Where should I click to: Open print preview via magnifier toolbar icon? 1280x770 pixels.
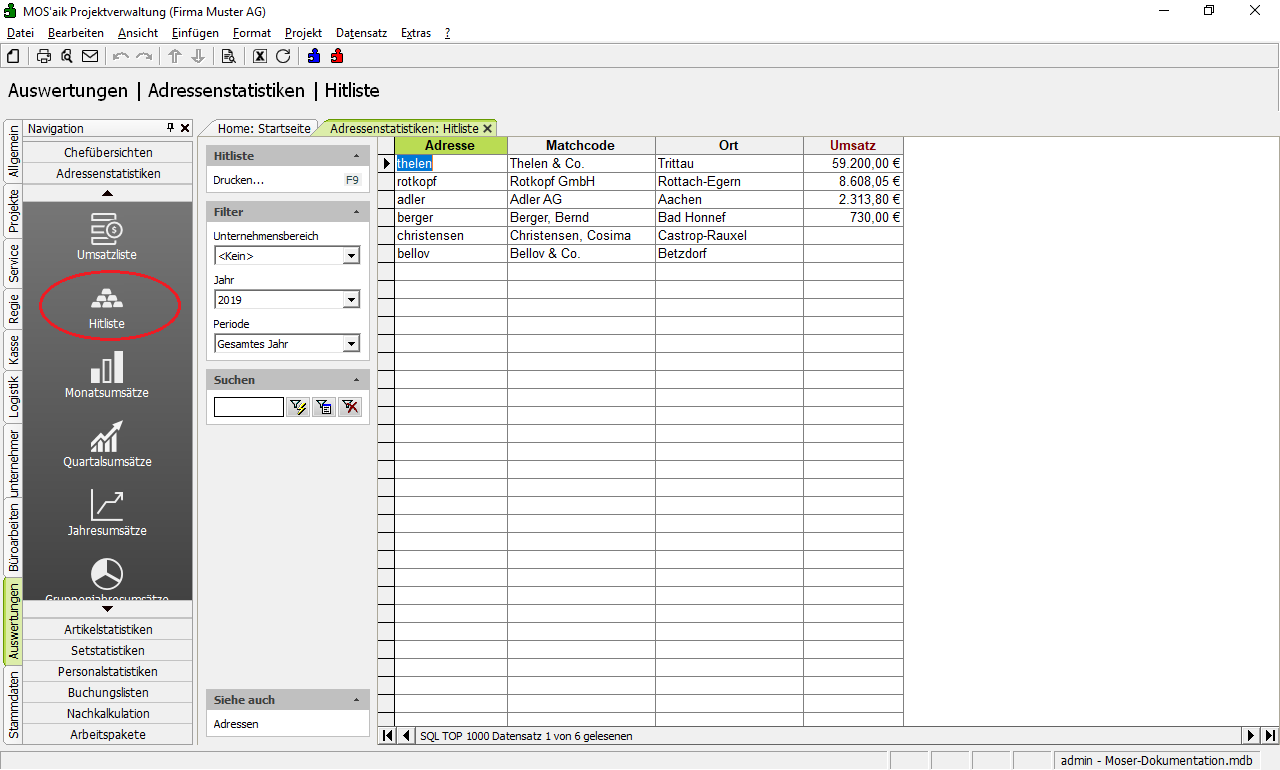tap(67, 56)
